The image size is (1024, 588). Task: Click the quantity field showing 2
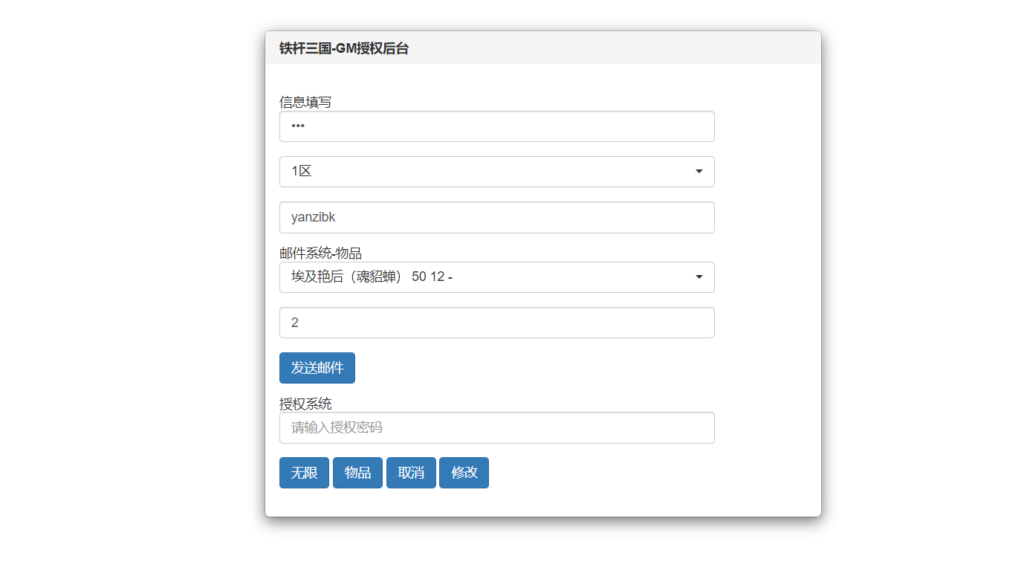pos(496,323)
